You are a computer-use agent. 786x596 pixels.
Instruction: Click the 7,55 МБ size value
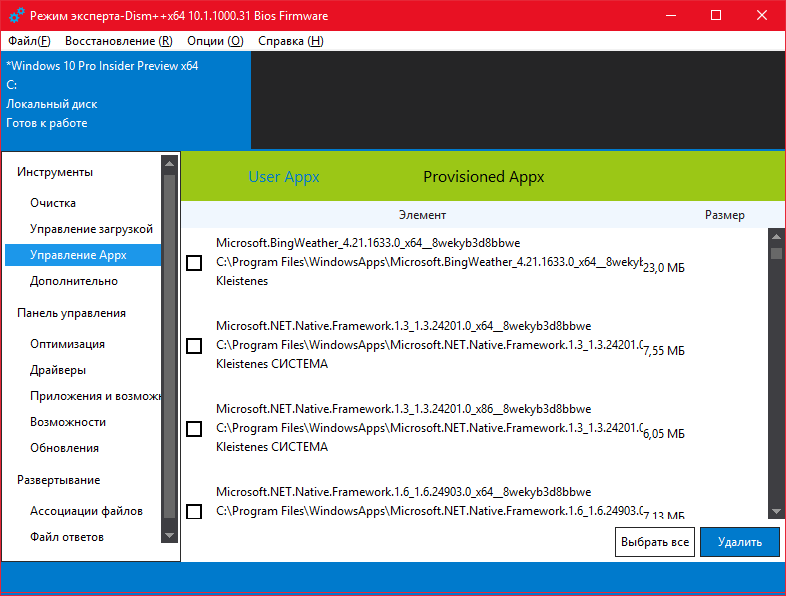pyautogui.click(x=664, y=351)
